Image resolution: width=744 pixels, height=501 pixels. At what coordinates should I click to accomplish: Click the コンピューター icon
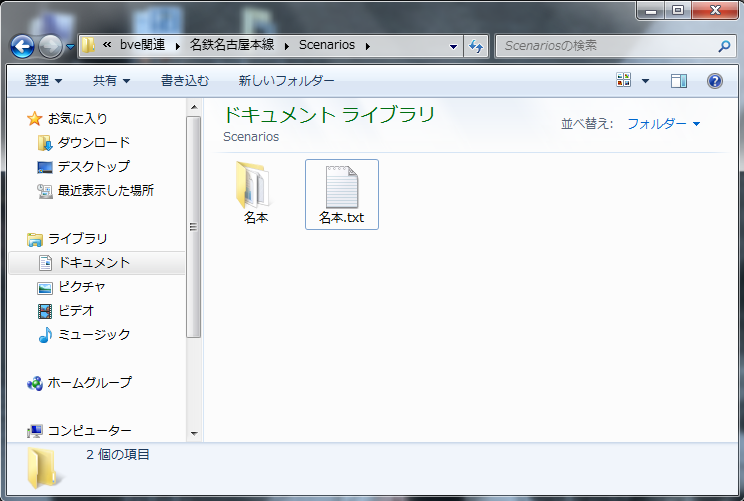[35, 431]
